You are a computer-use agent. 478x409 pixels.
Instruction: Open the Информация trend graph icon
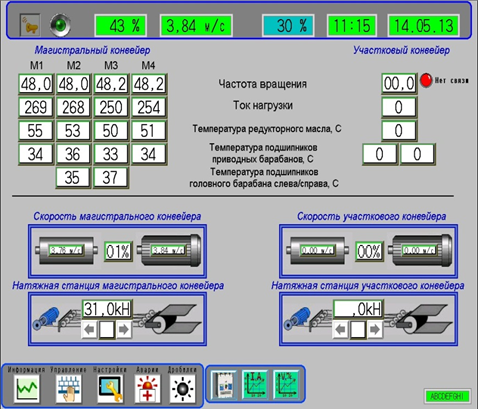click(x=27, y=388)
